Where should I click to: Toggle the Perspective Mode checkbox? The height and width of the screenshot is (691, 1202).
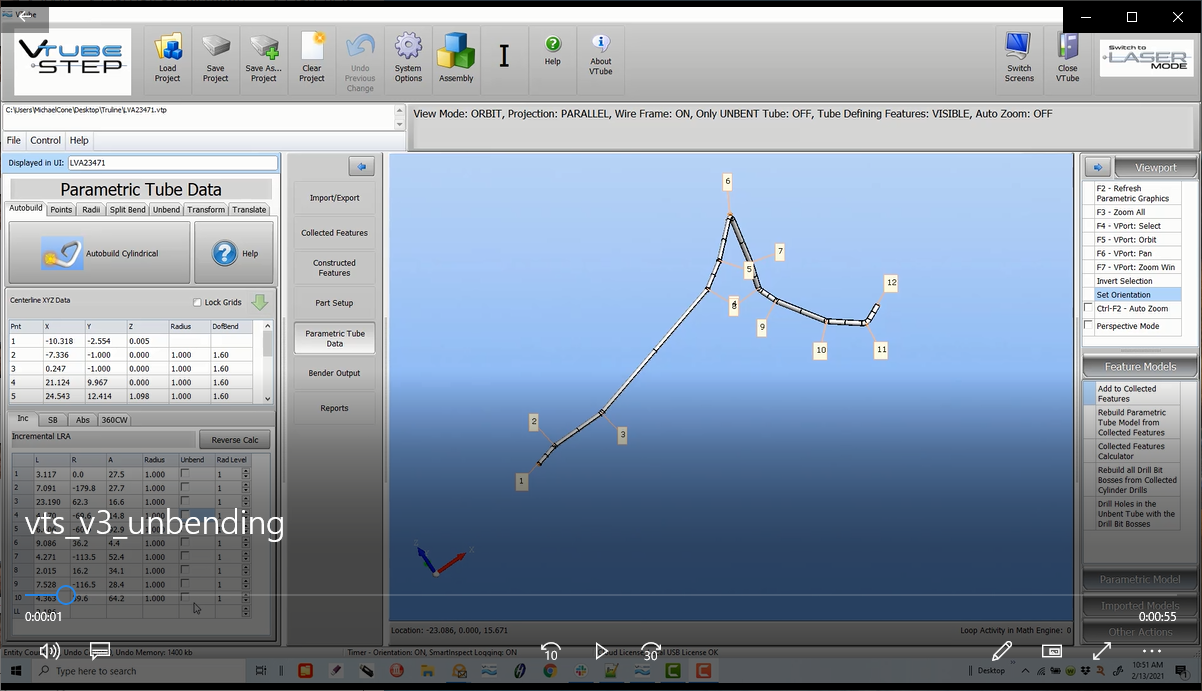[1089, 326]
